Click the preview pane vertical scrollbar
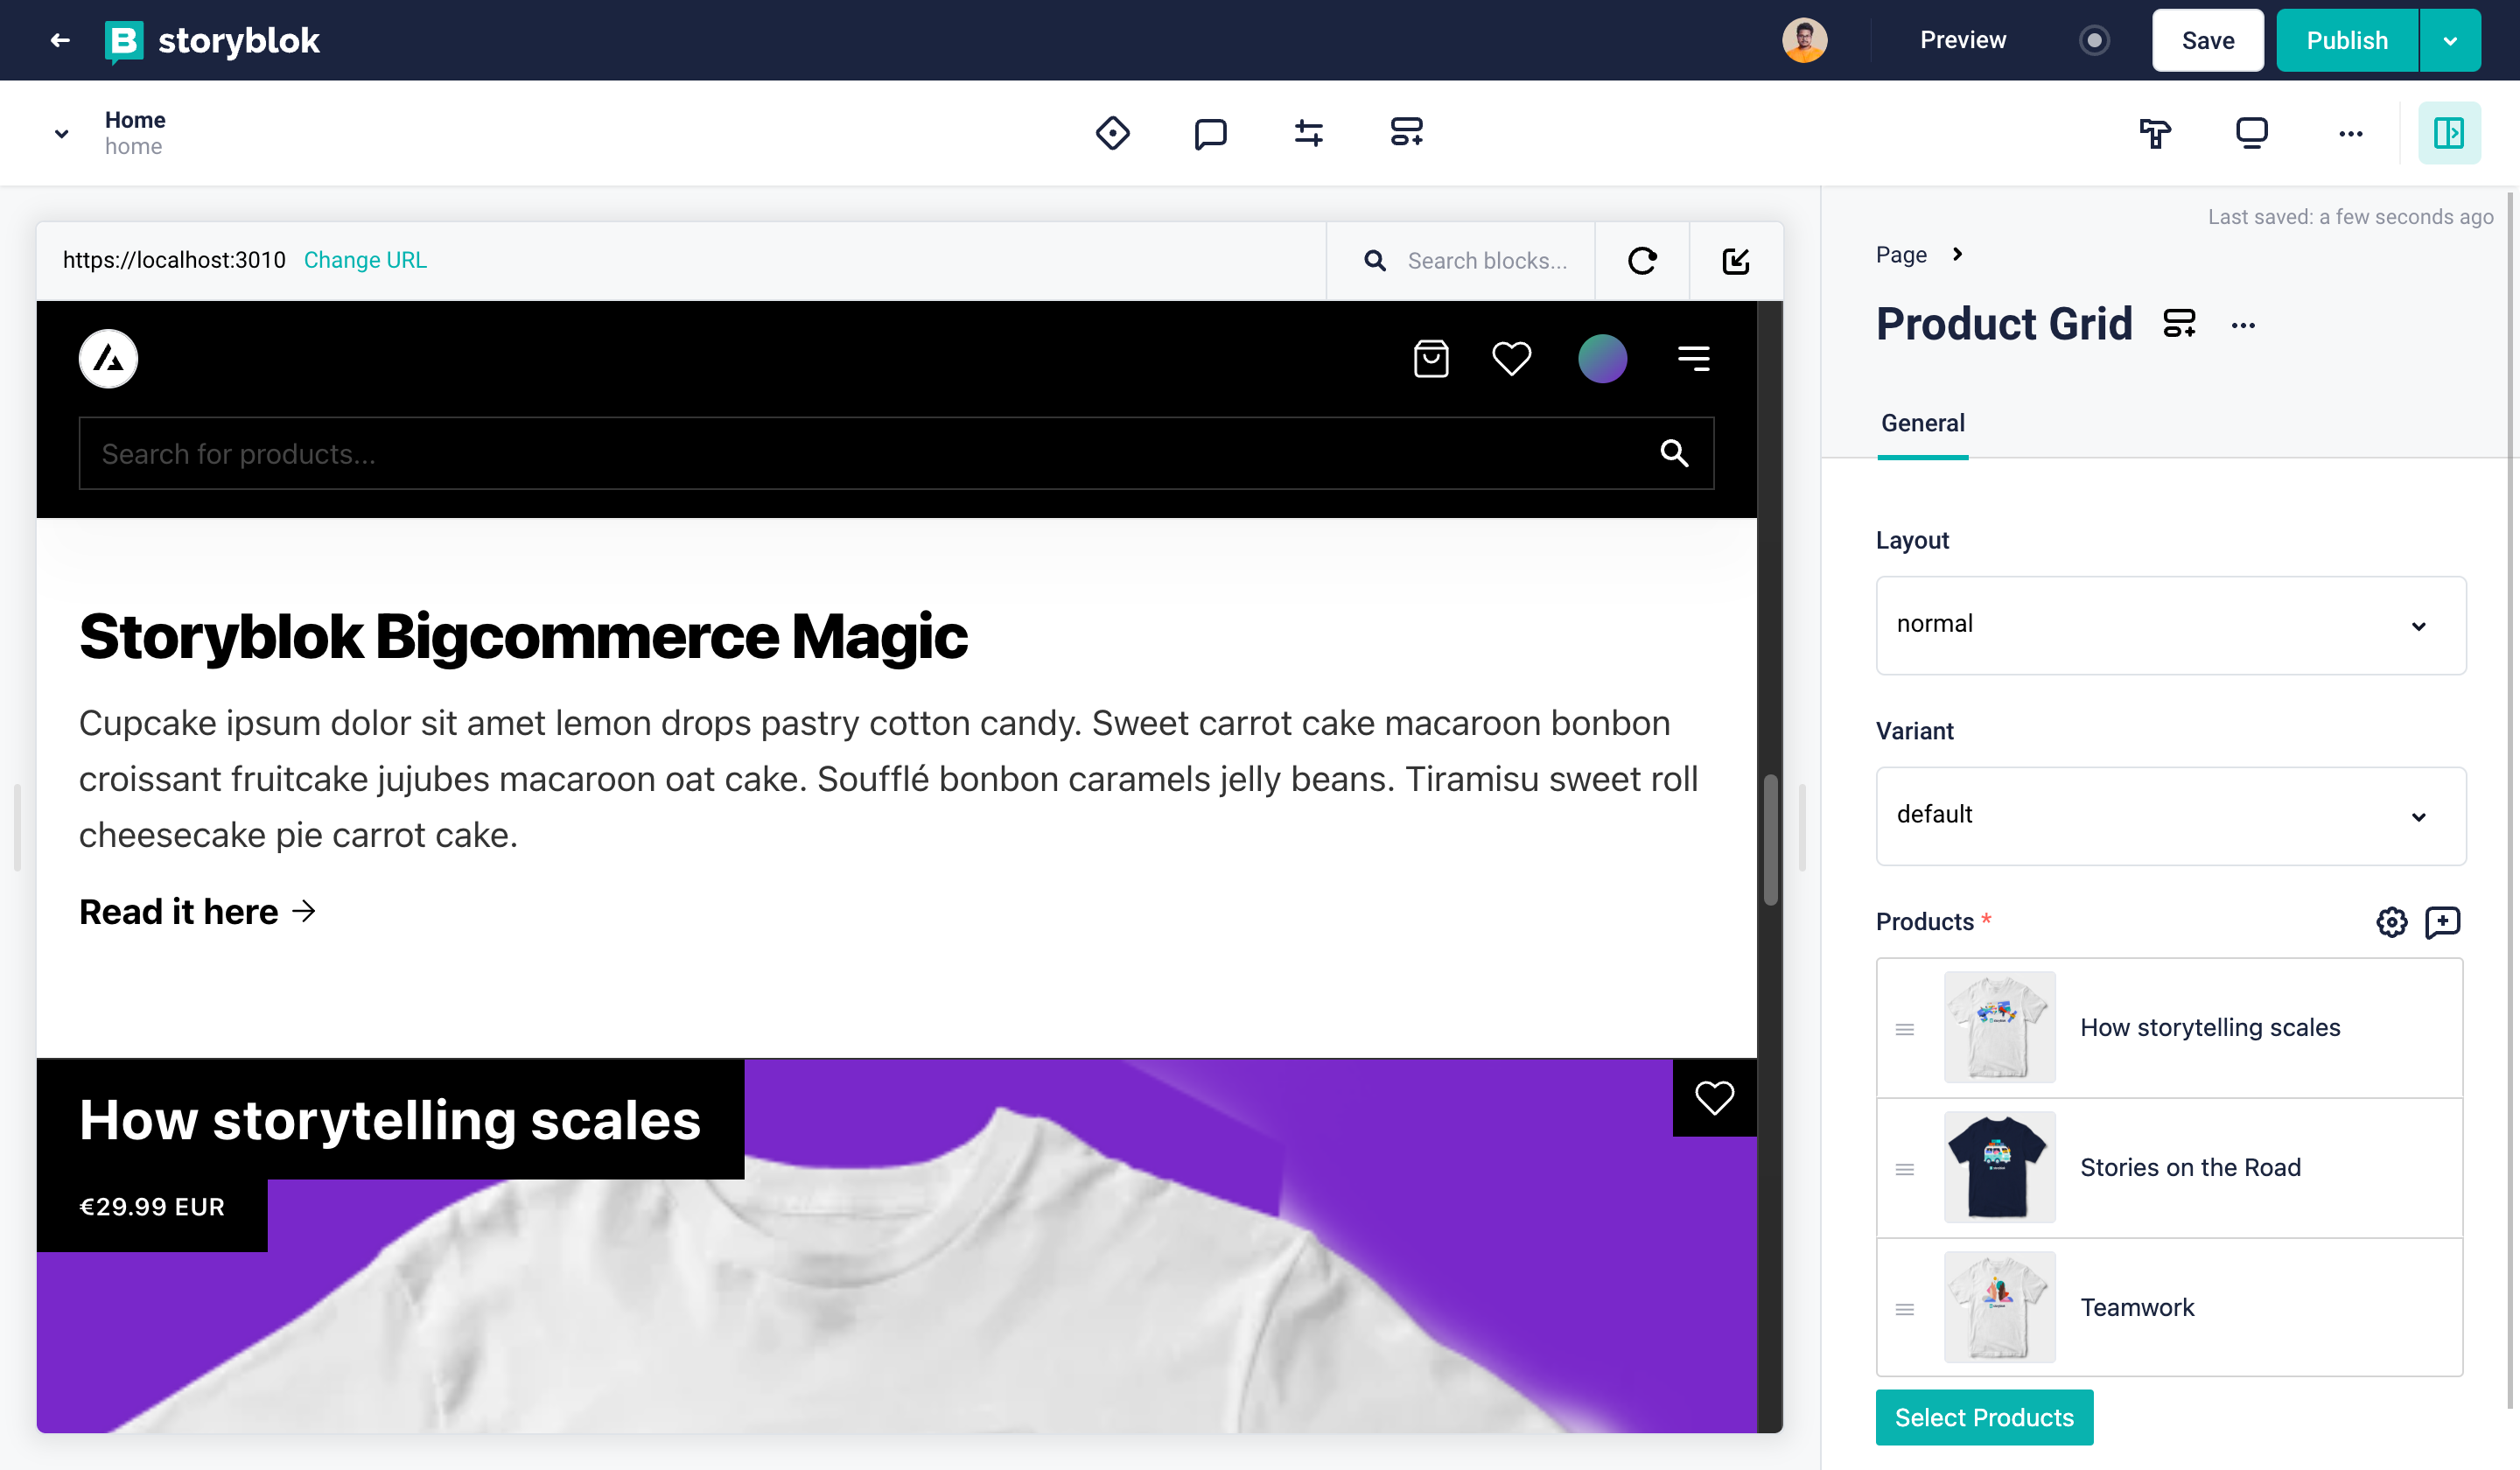This screenshot has height=1470, width=2520. [x=1769, y=840]
